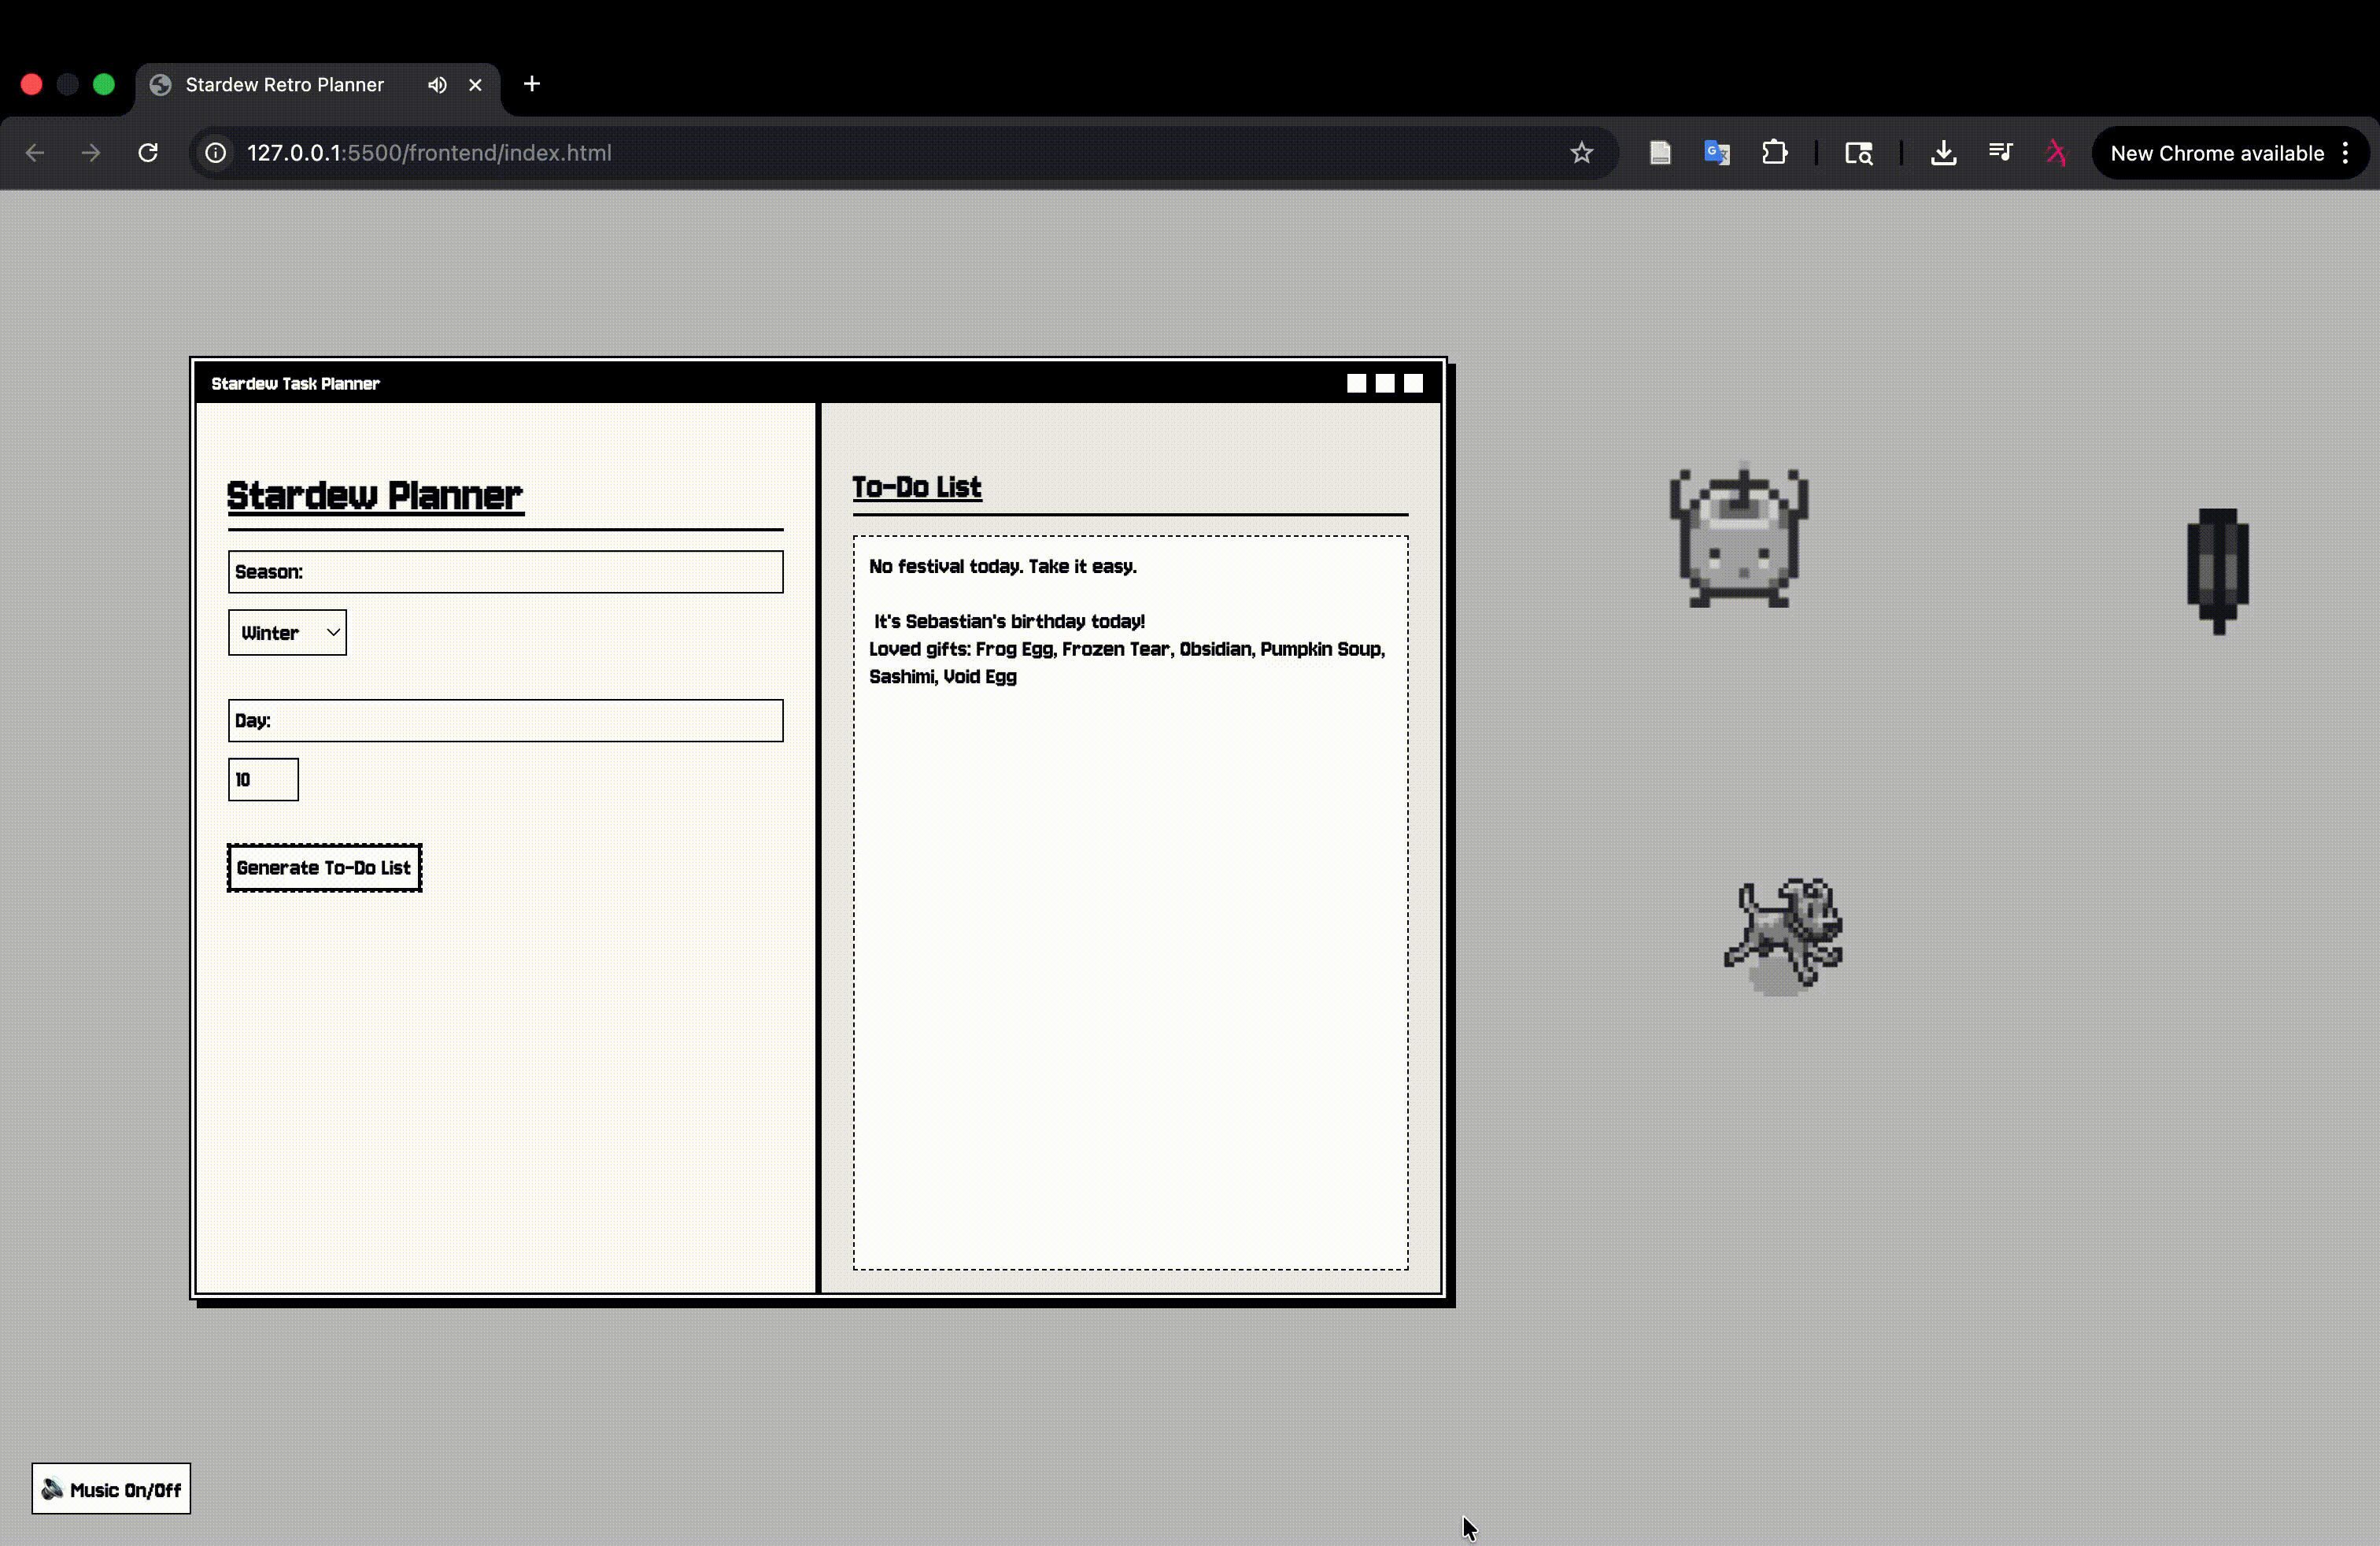Image resolution: width=2380 pixels, height=1546 pixels.
Task: Select the screen search icon in the toolbar
Action: click(1858, 153)
